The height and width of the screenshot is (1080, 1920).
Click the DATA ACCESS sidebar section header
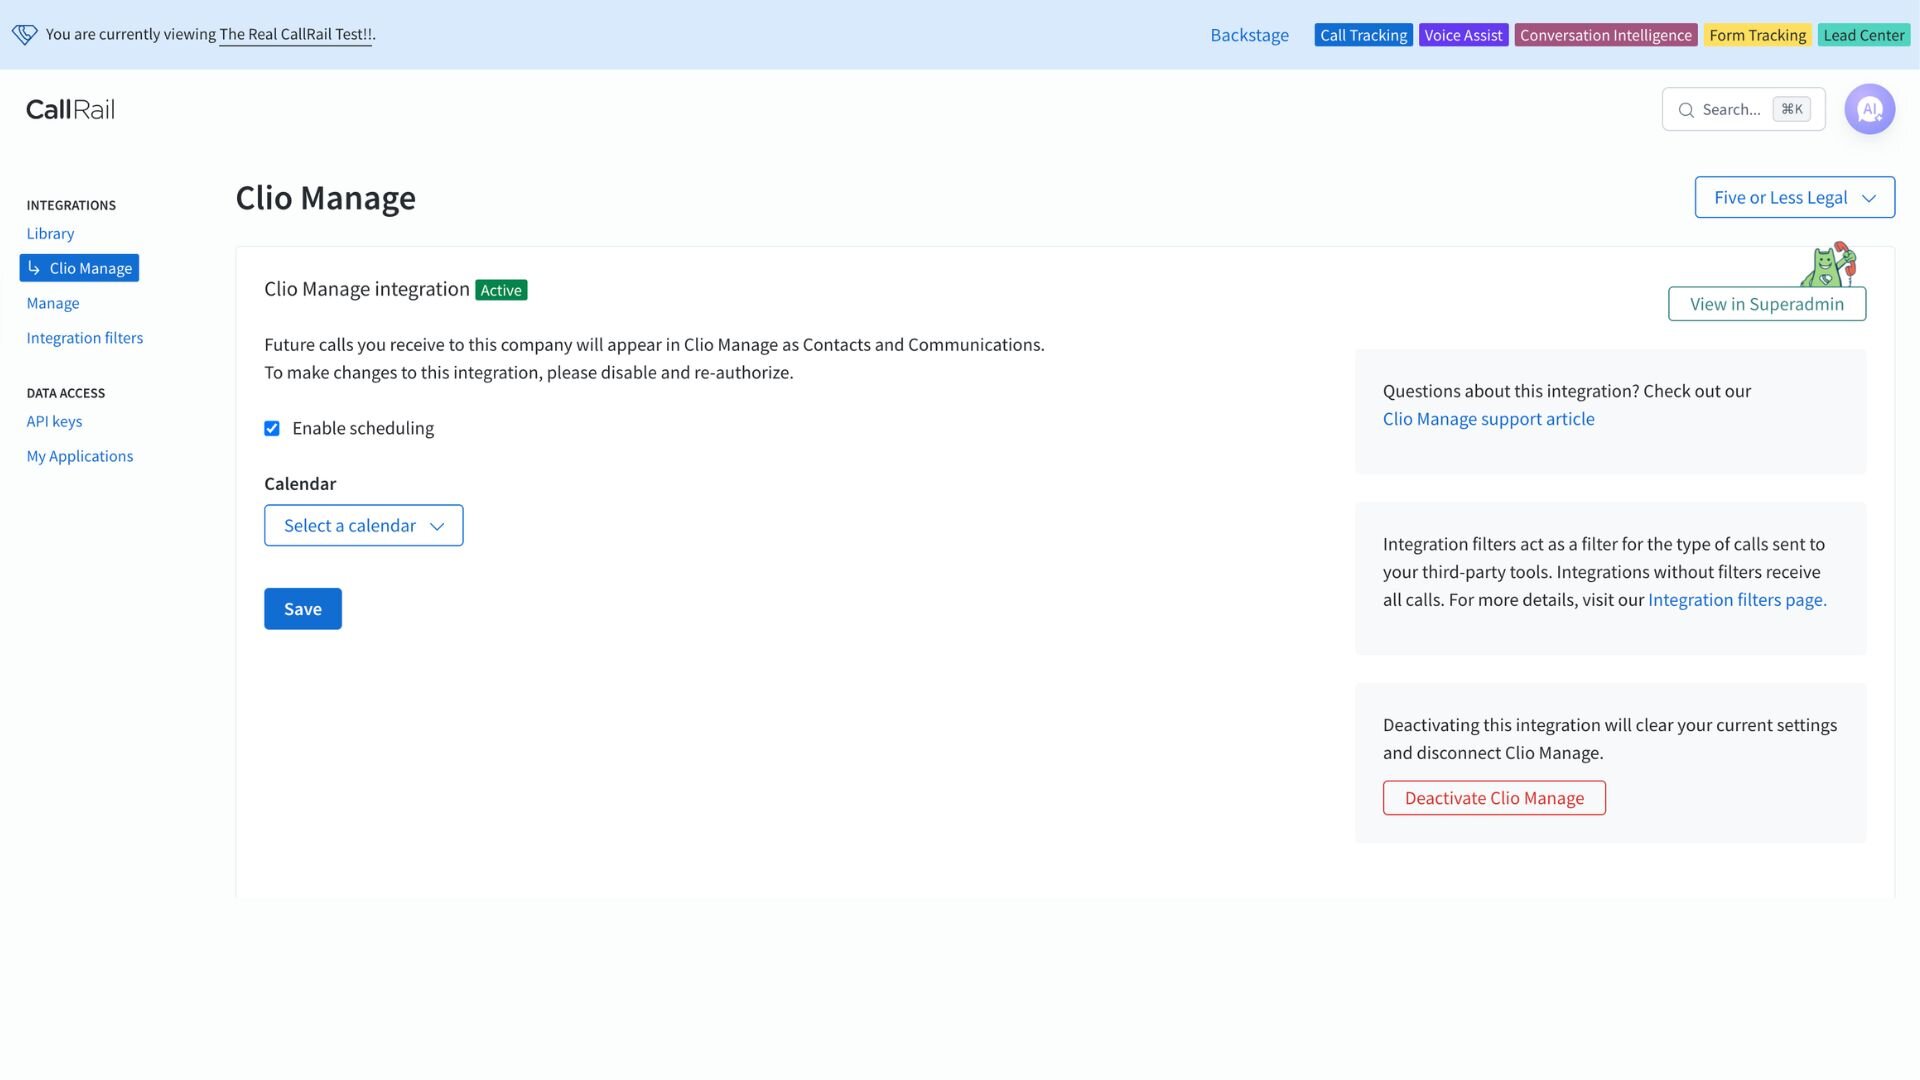point(66,393)
